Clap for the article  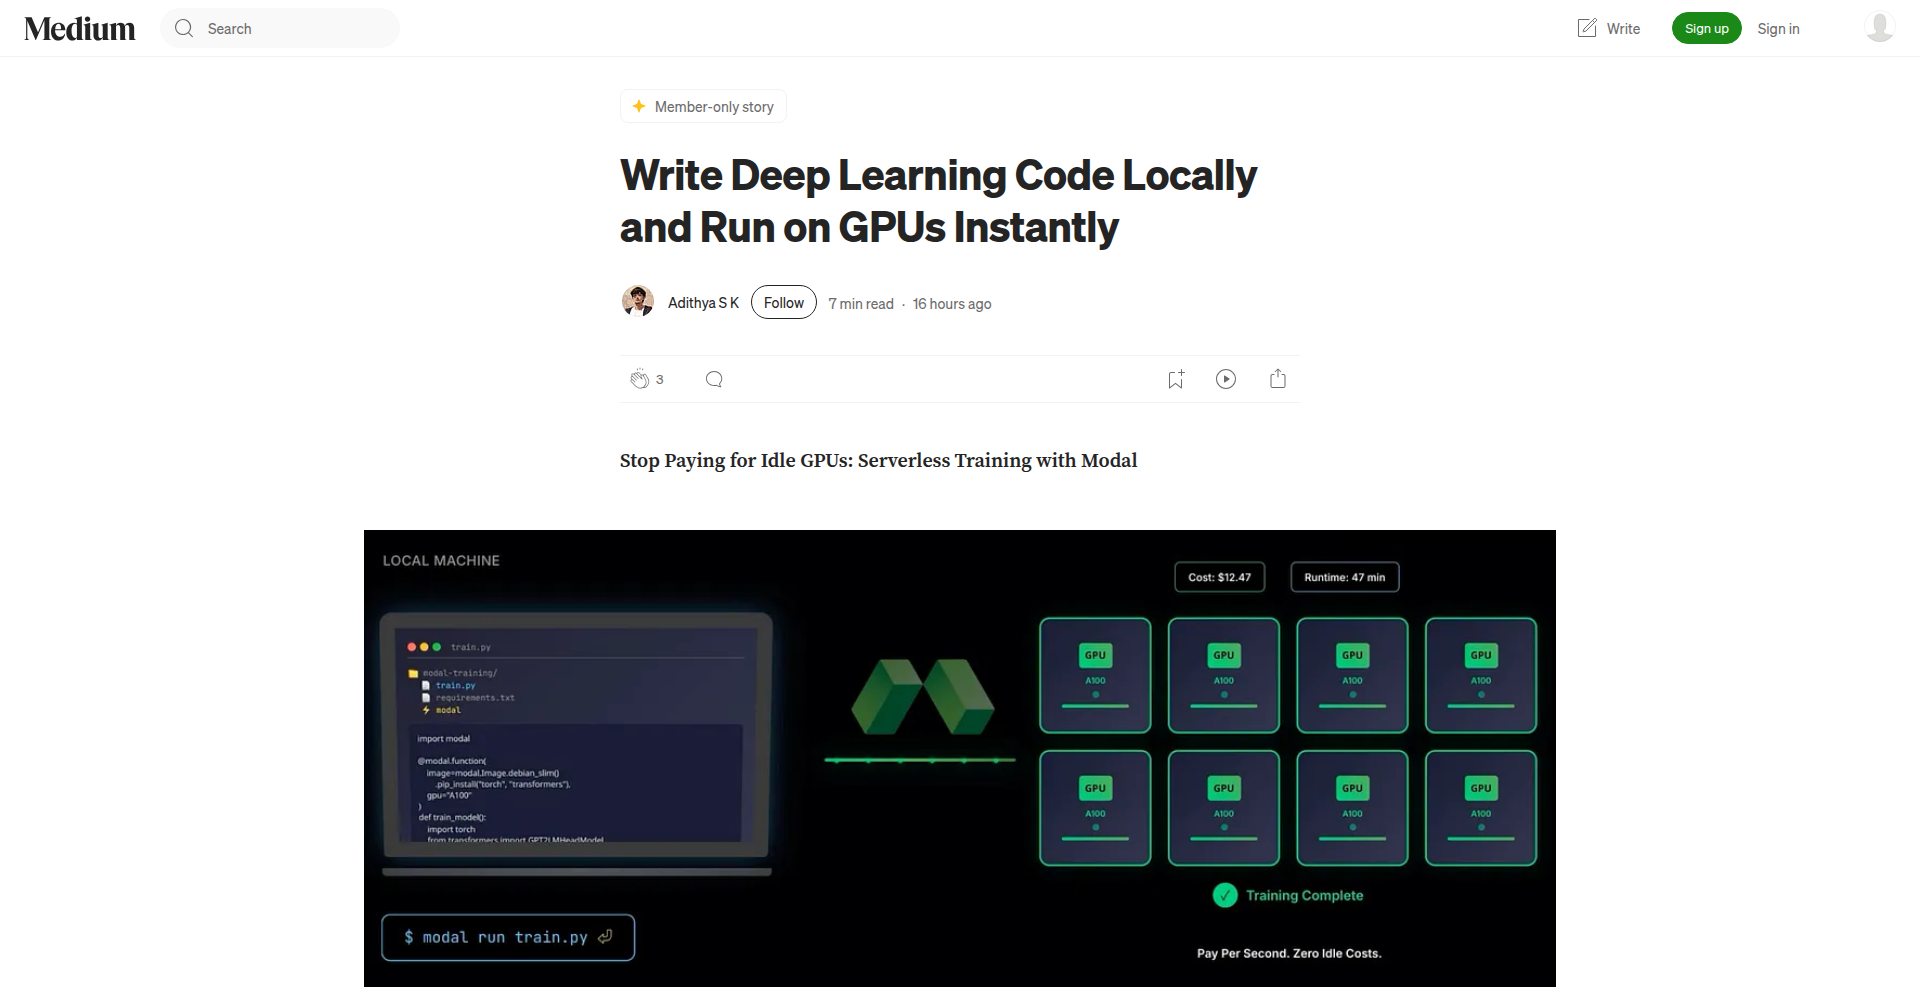pos(640,379)
